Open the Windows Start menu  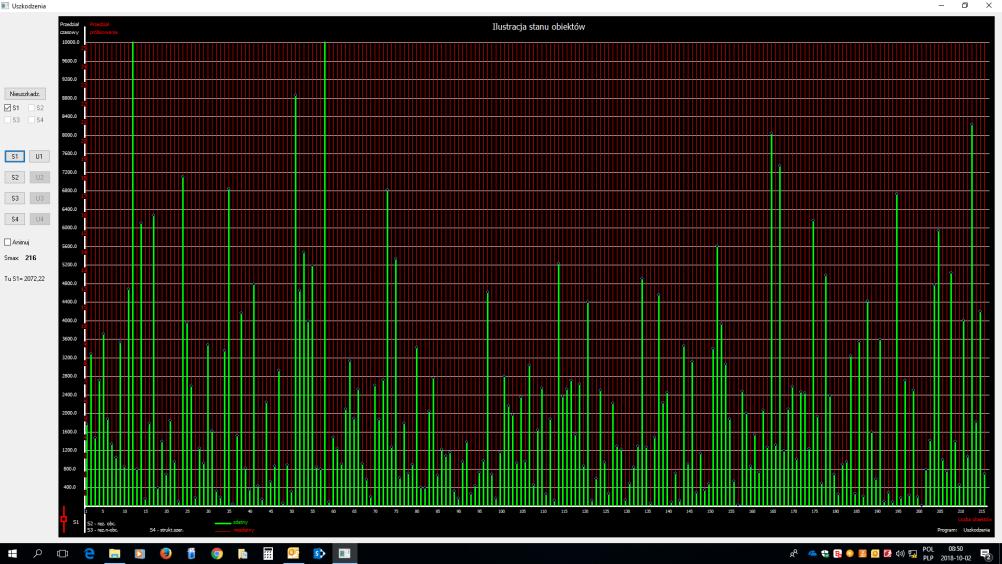tap(12, 553)
